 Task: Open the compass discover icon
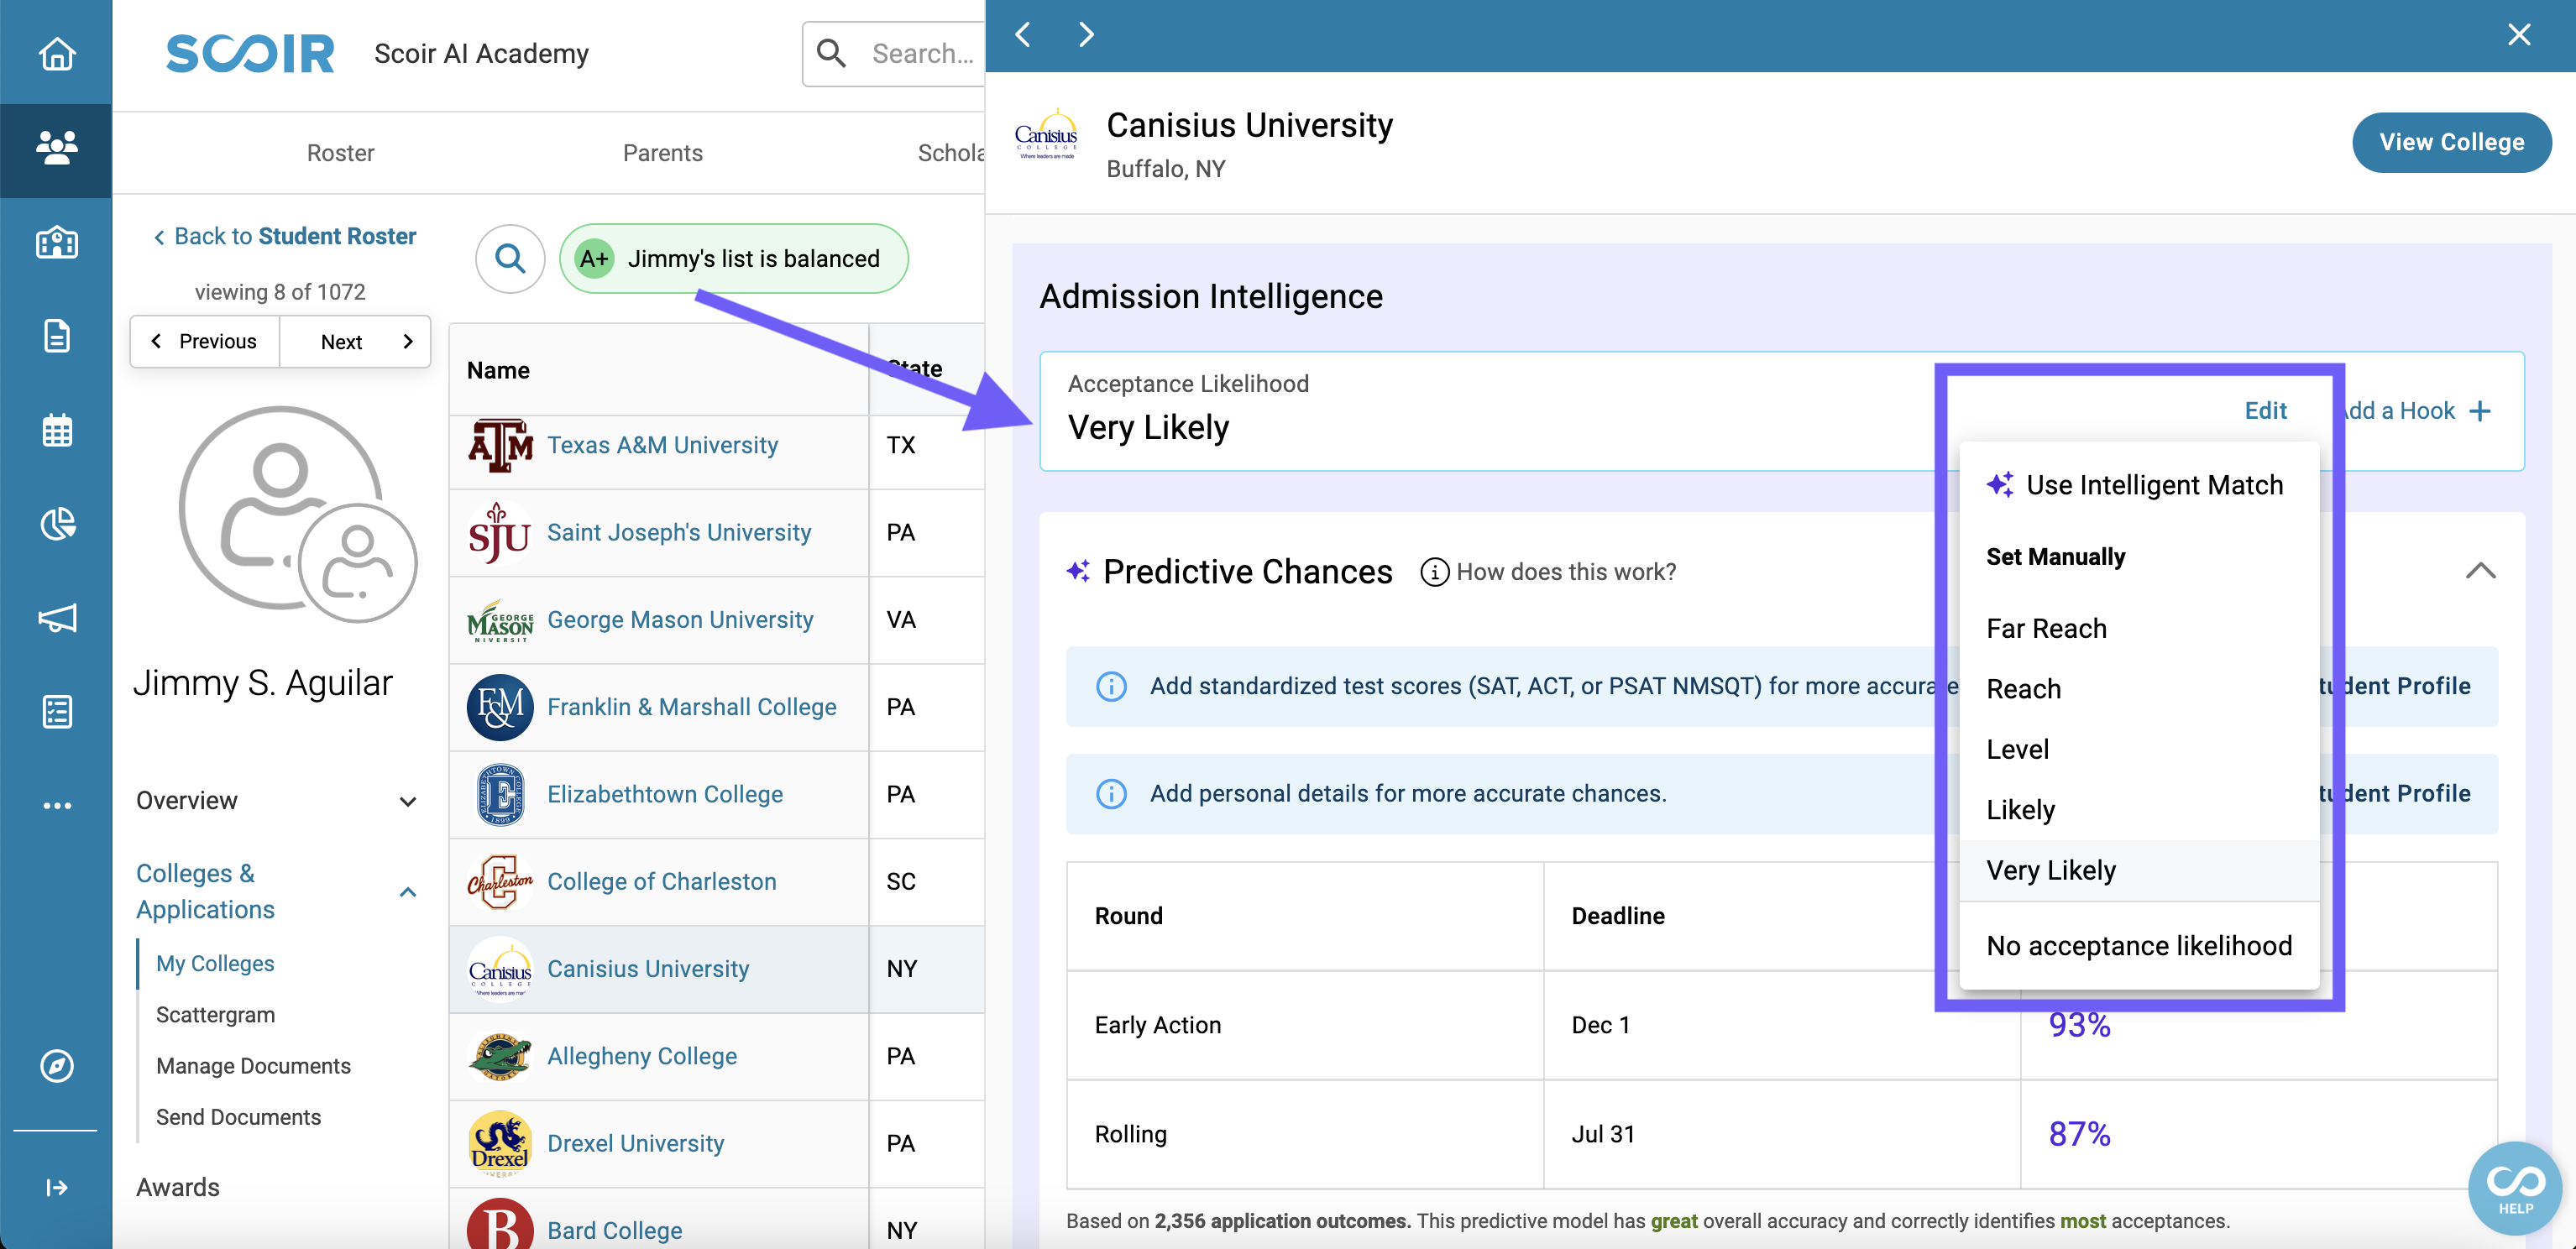pos(56,1066)
